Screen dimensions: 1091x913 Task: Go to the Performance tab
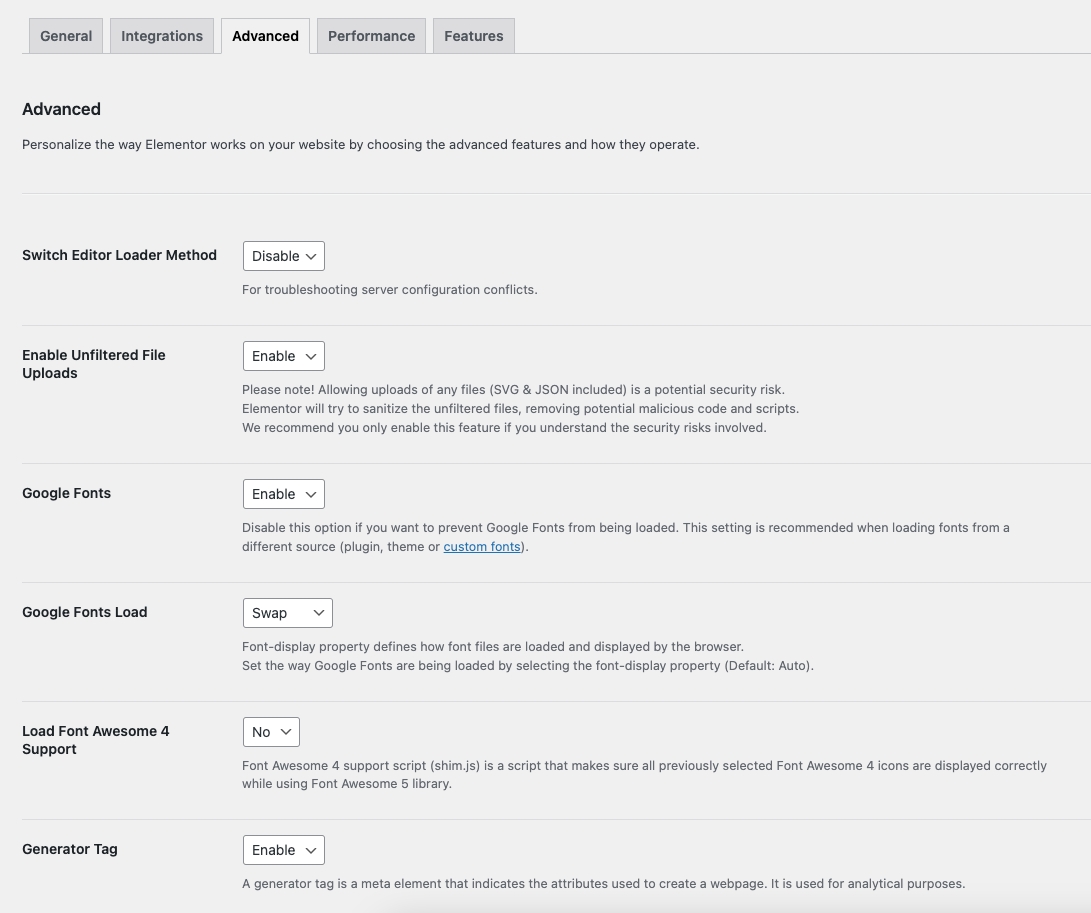pyautogui.click(x=371, y=36)
